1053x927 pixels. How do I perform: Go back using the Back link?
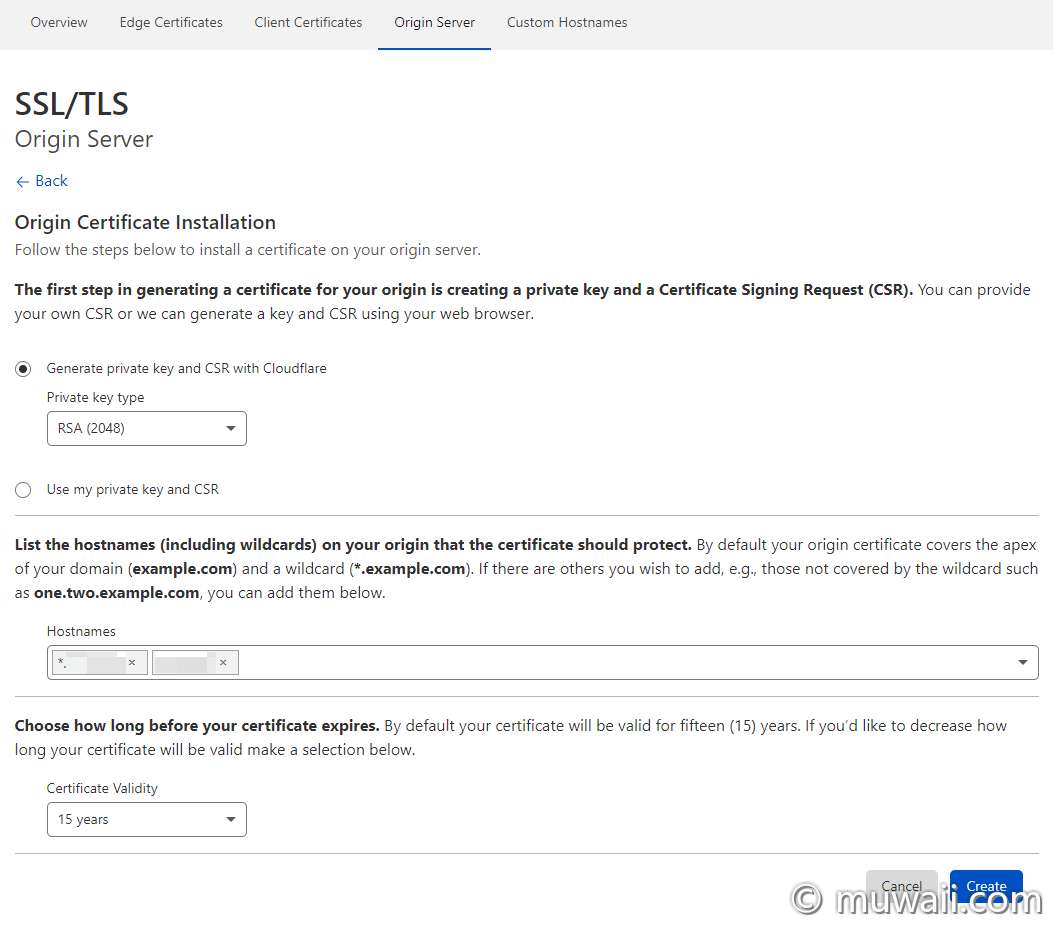[42, 181]
